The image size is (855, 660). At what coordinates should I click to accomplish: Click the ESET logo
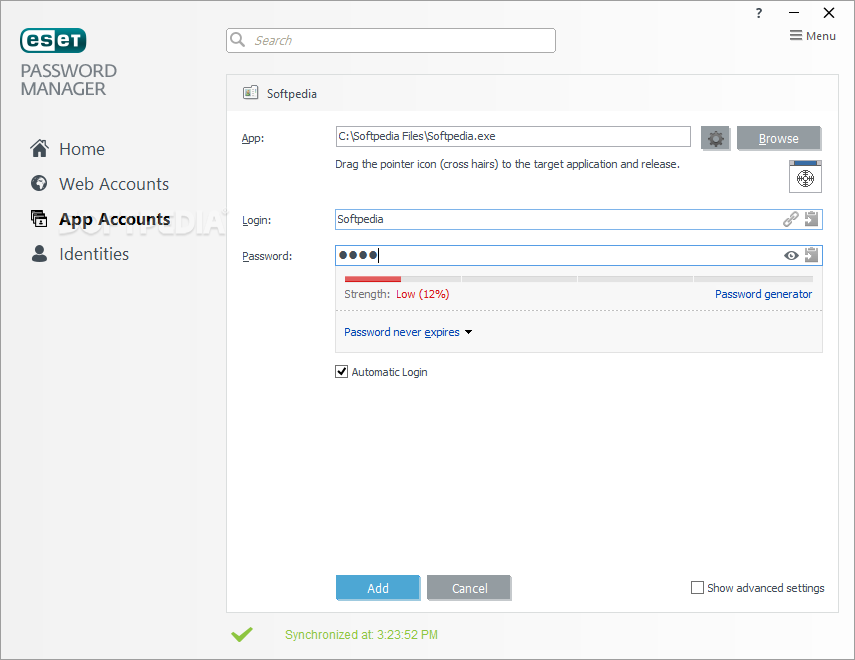(x=53, y=40)
